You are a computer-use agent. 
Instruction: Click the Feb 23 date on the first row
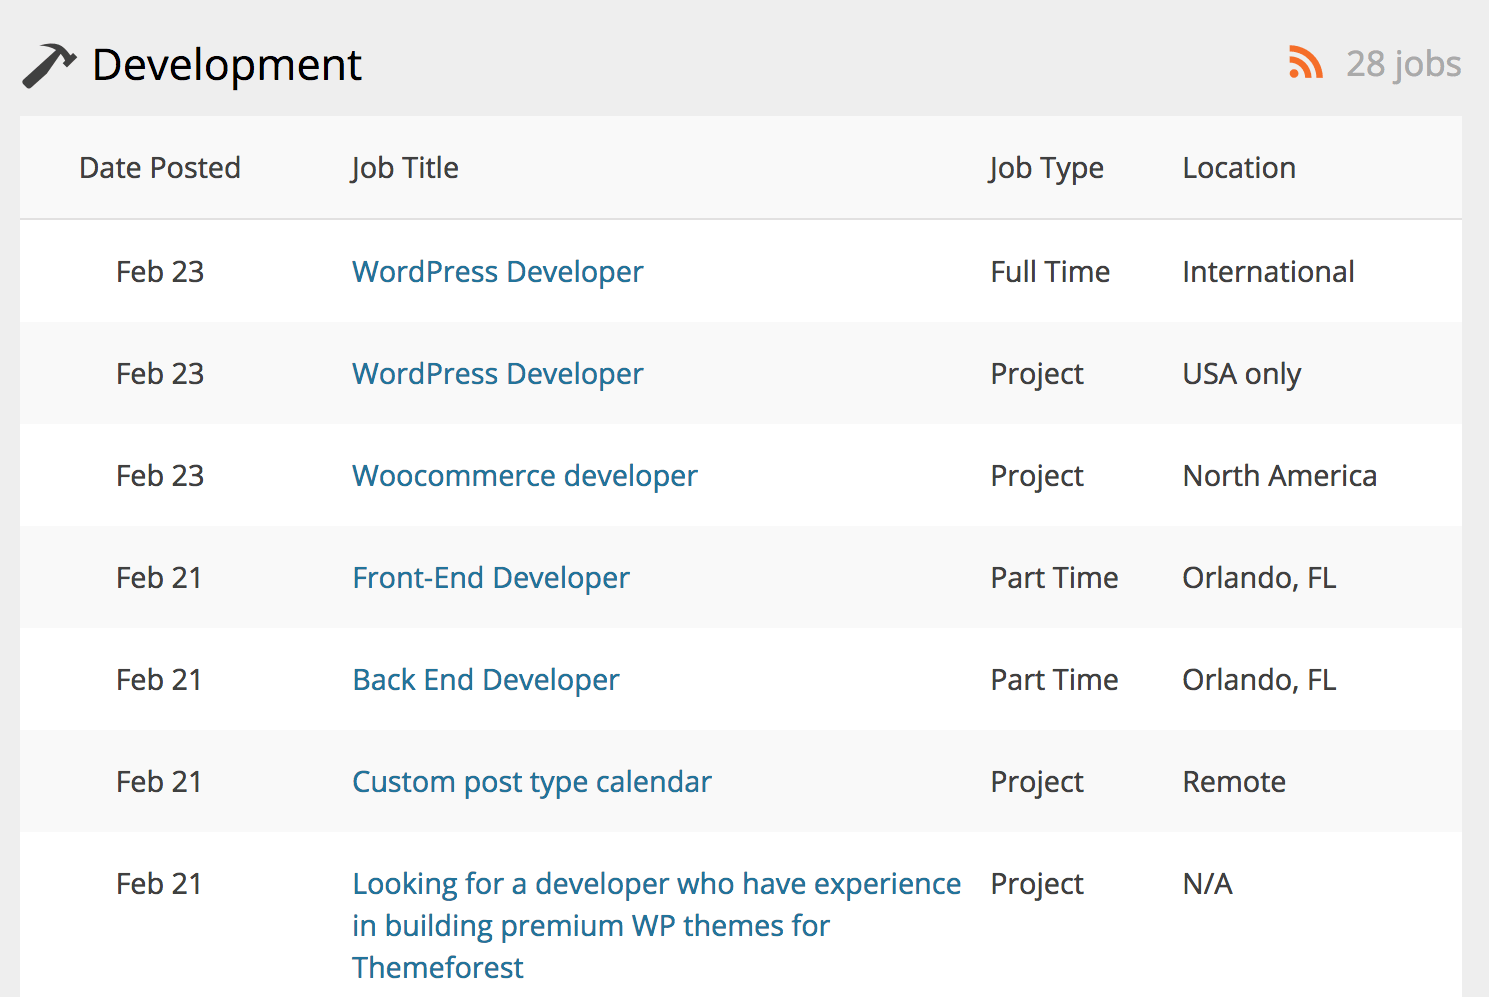(160, 272)
